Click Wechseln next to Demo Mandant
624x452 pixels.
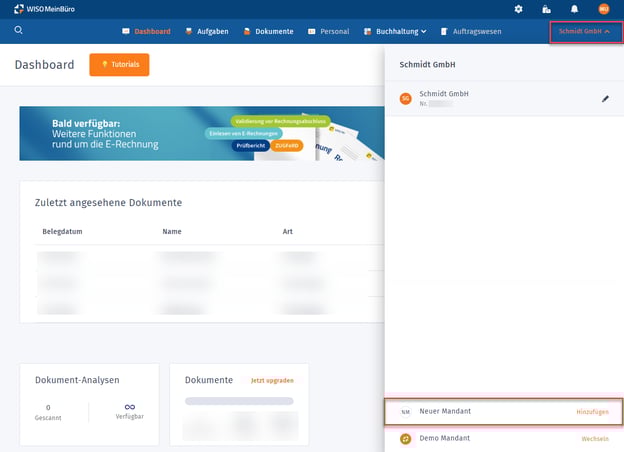pyautogui.click(x=595, y=438)
